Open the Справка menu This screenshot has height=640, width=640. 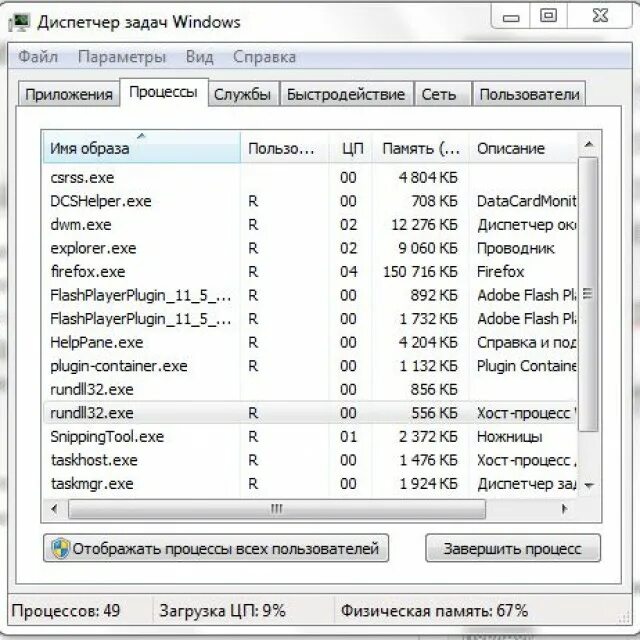click(x=264, y=57)
